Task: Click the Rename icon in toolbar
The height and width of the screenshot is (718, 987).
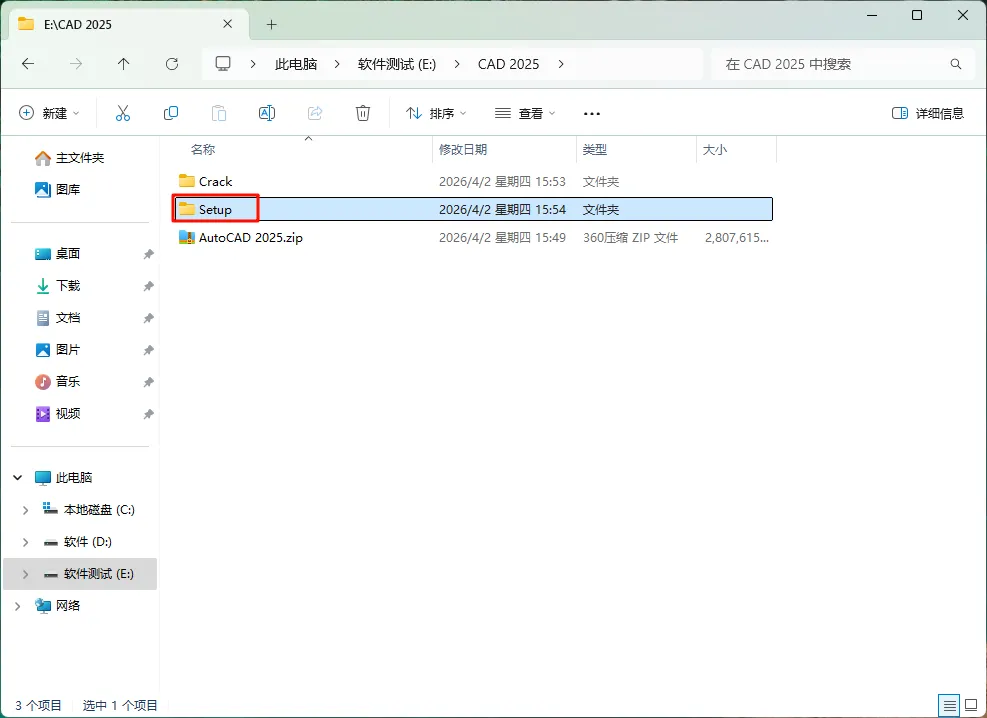Action: pyautogui.click(x=267, y=113)
